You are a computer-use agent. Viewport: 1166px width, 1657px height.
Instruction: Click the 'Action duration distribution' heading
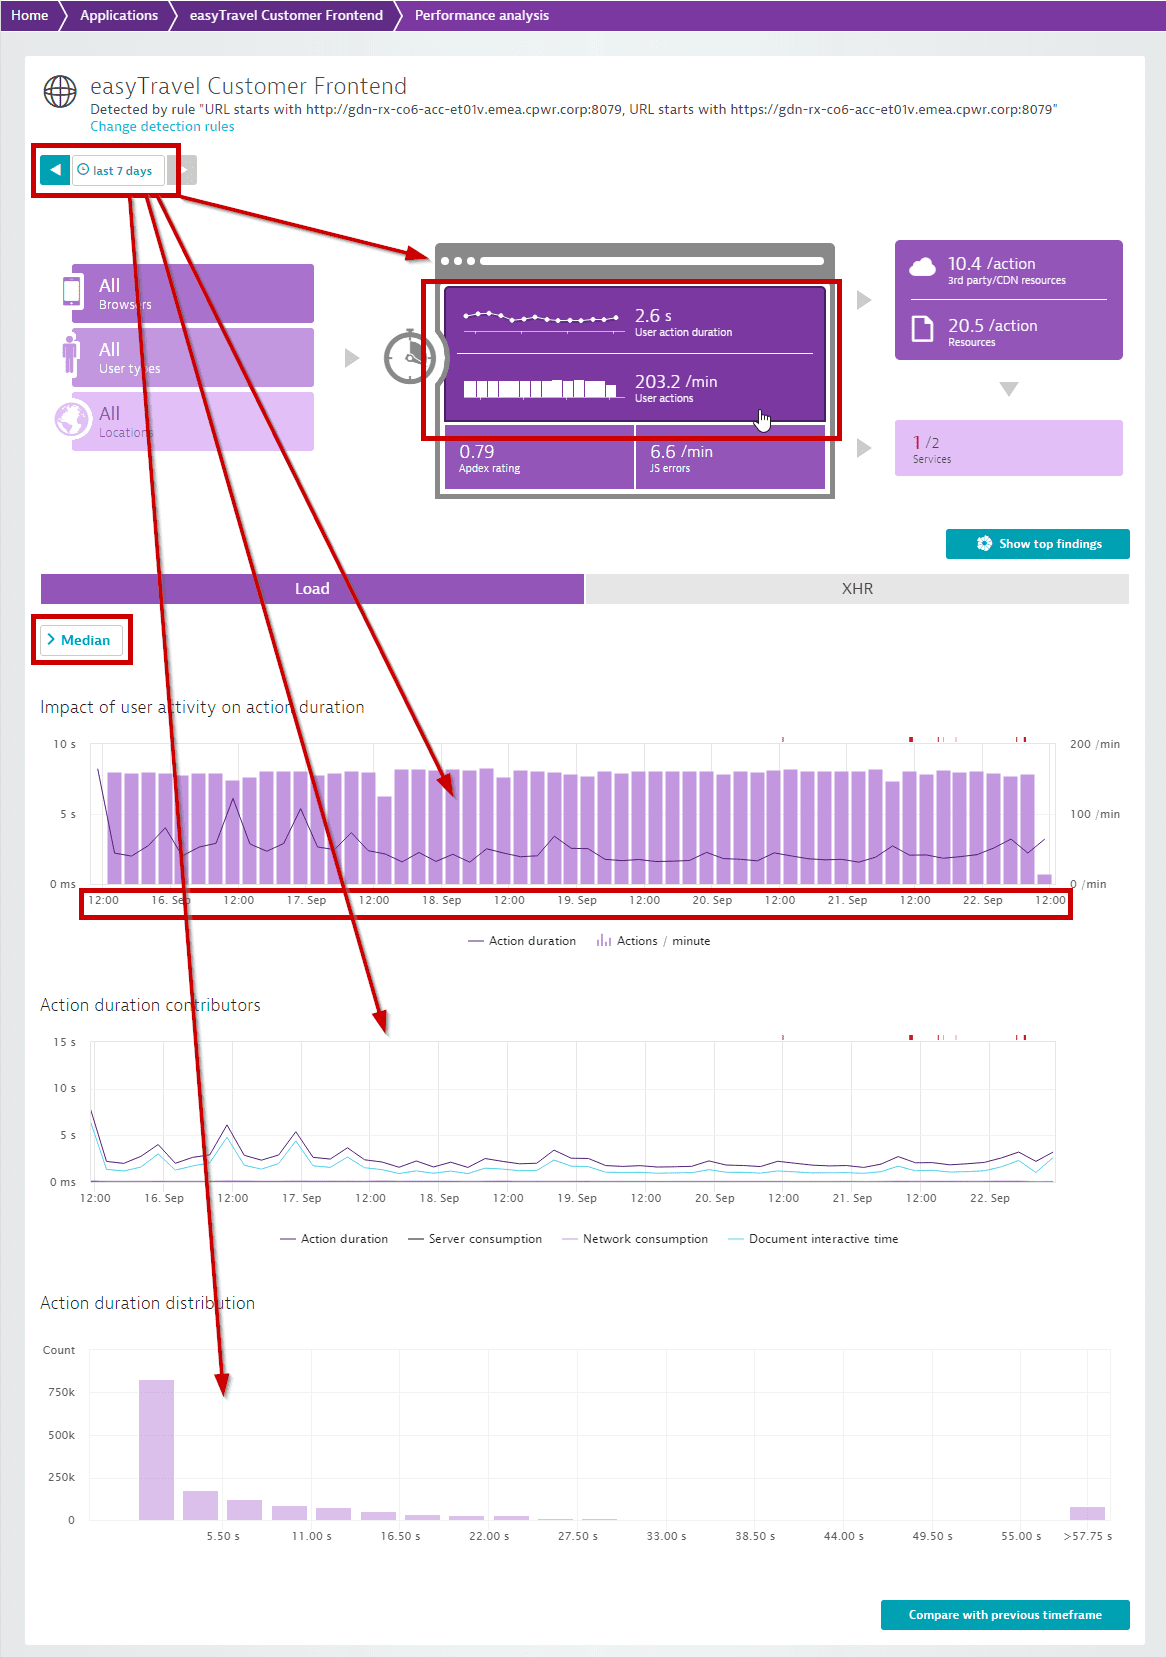tap(147, 1303)
